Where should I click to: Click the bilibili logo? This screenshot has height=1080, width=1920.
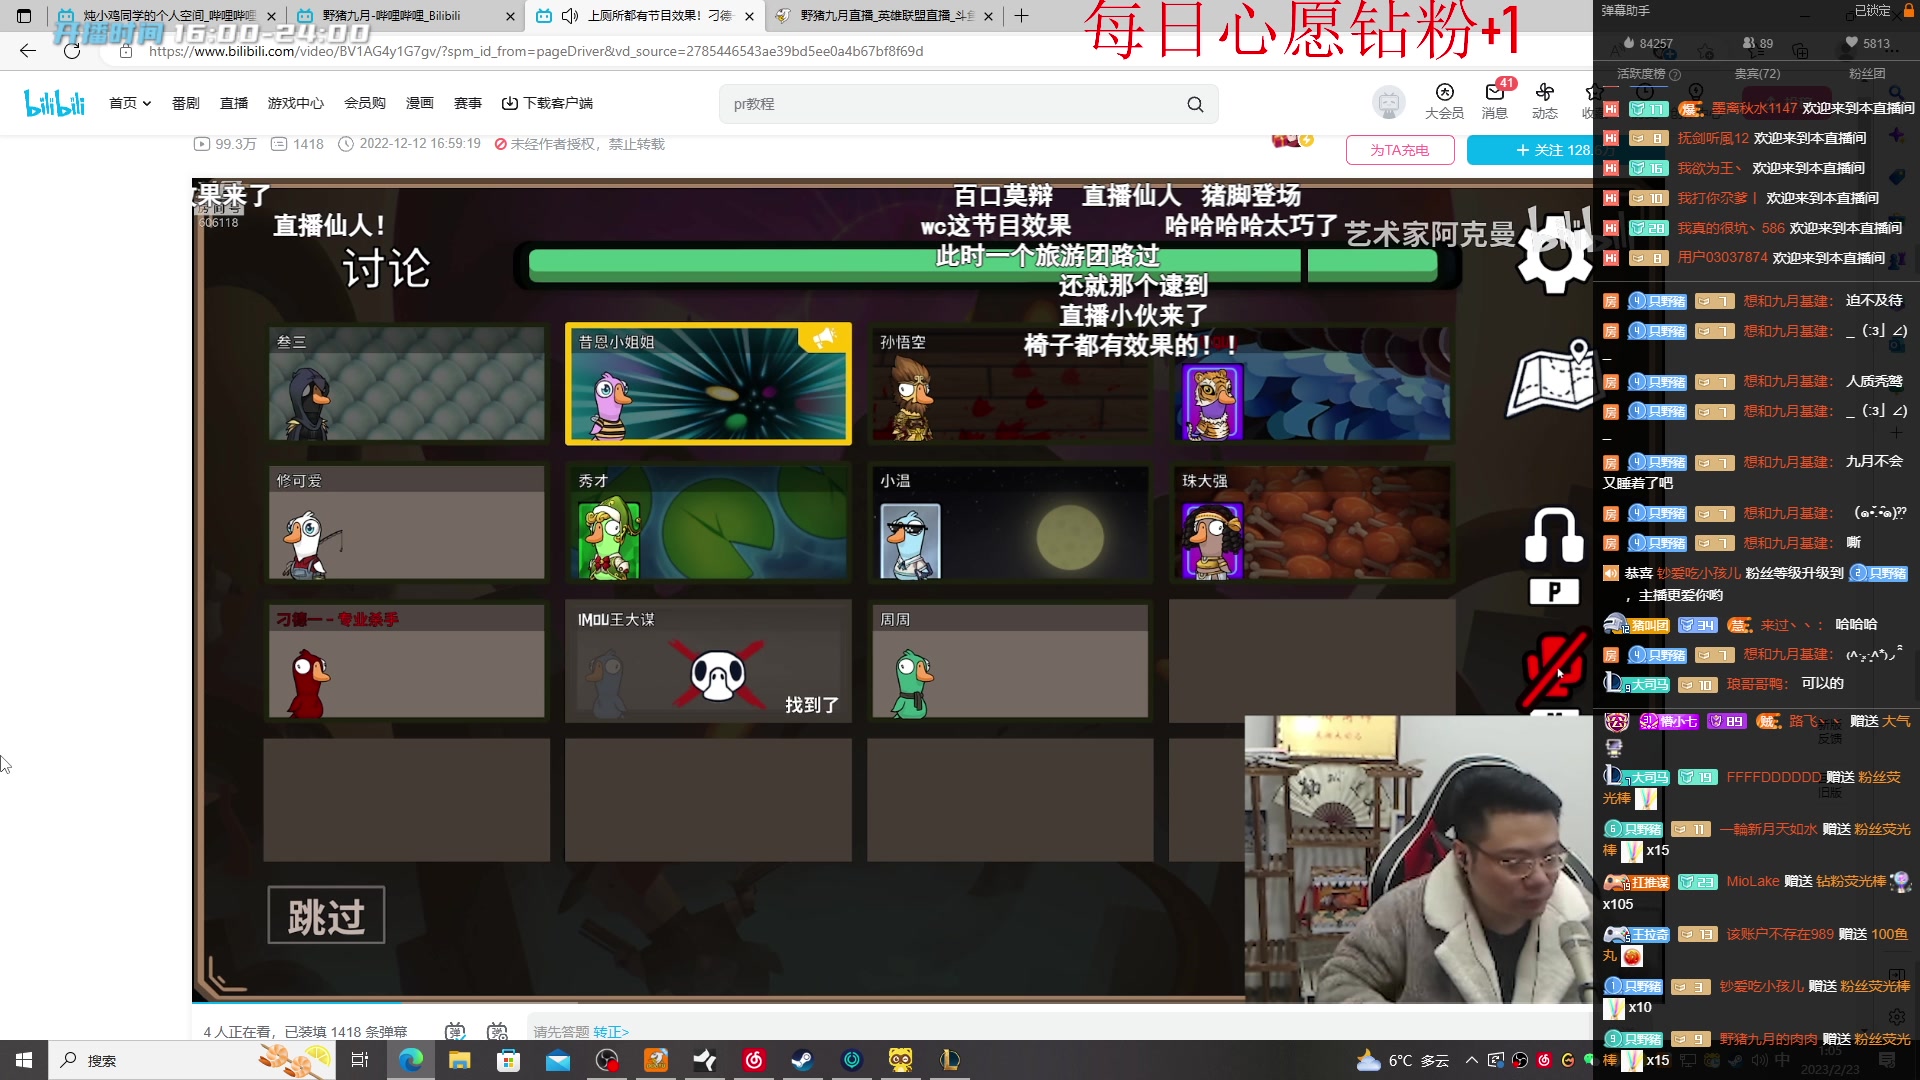tap(54, 102)
